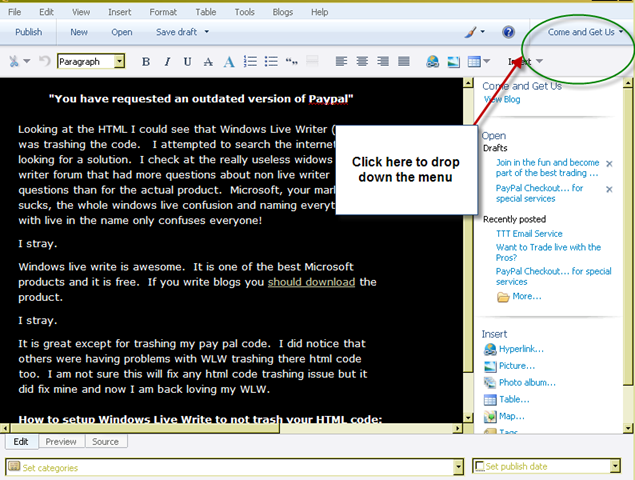Open the Come and Get Us blog dropdown
This screenshot has height=480, width=635.
tap(585, 32)
